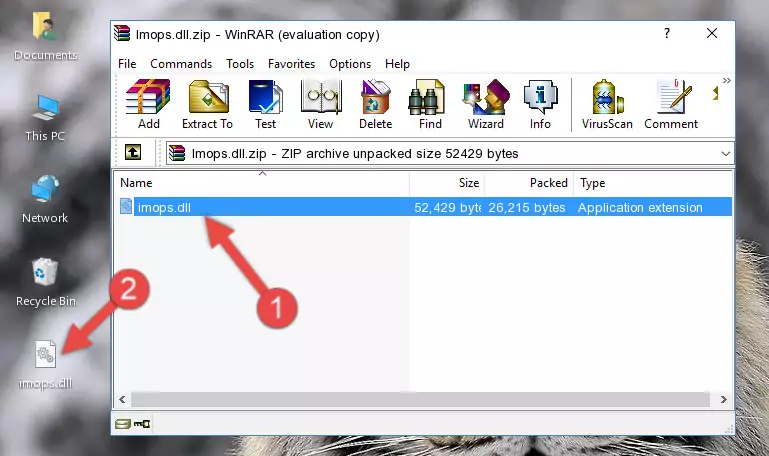The image size is (769, 456).
Task: Open the Tools menu
Action: click(240, 64)
